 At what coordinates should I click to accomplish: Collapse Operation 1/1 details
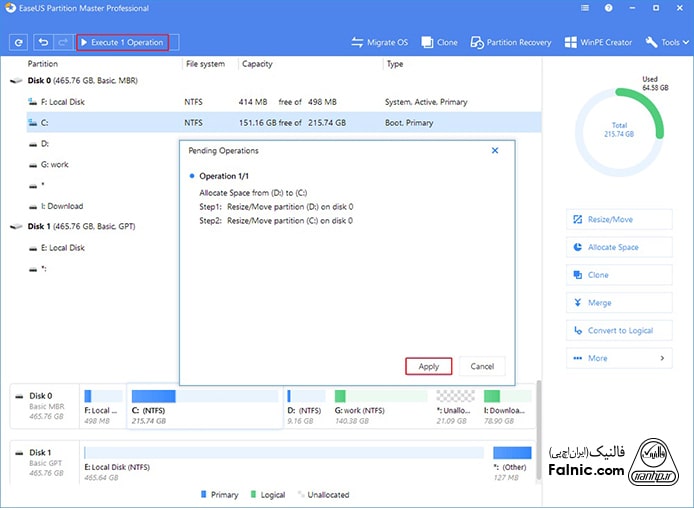click(x=193, y=176)
